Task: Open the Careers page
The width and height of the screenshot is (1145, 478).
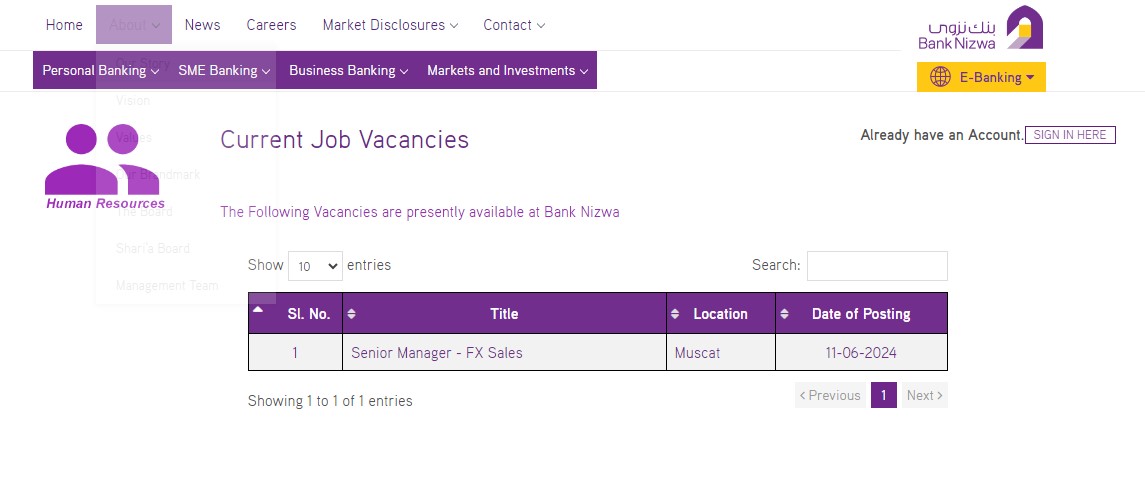Action: click(272, 25)
